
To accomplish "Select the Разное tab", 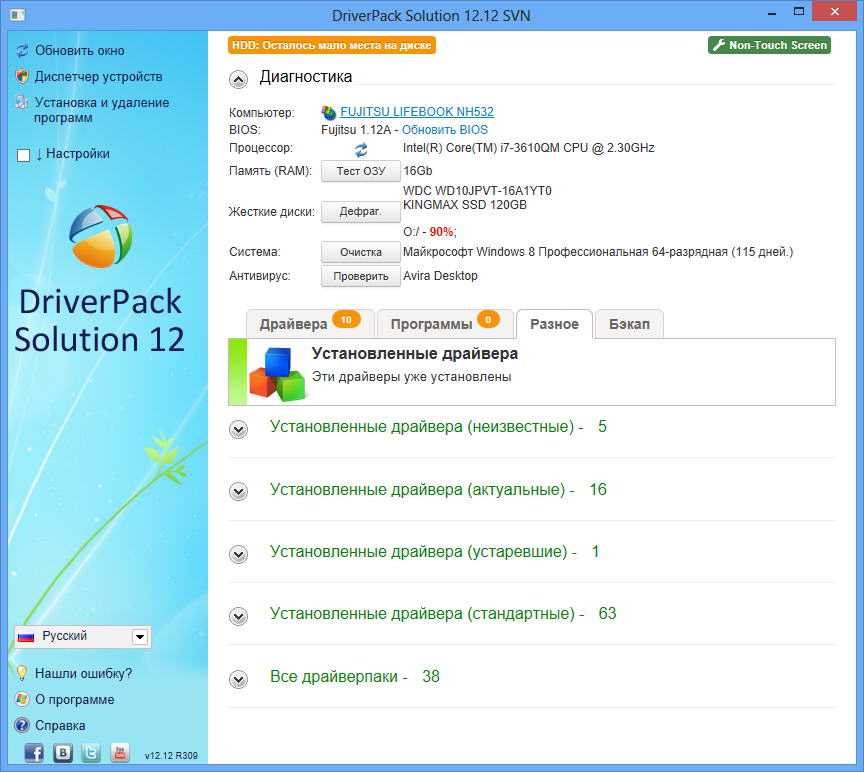I will pos(554,324).
